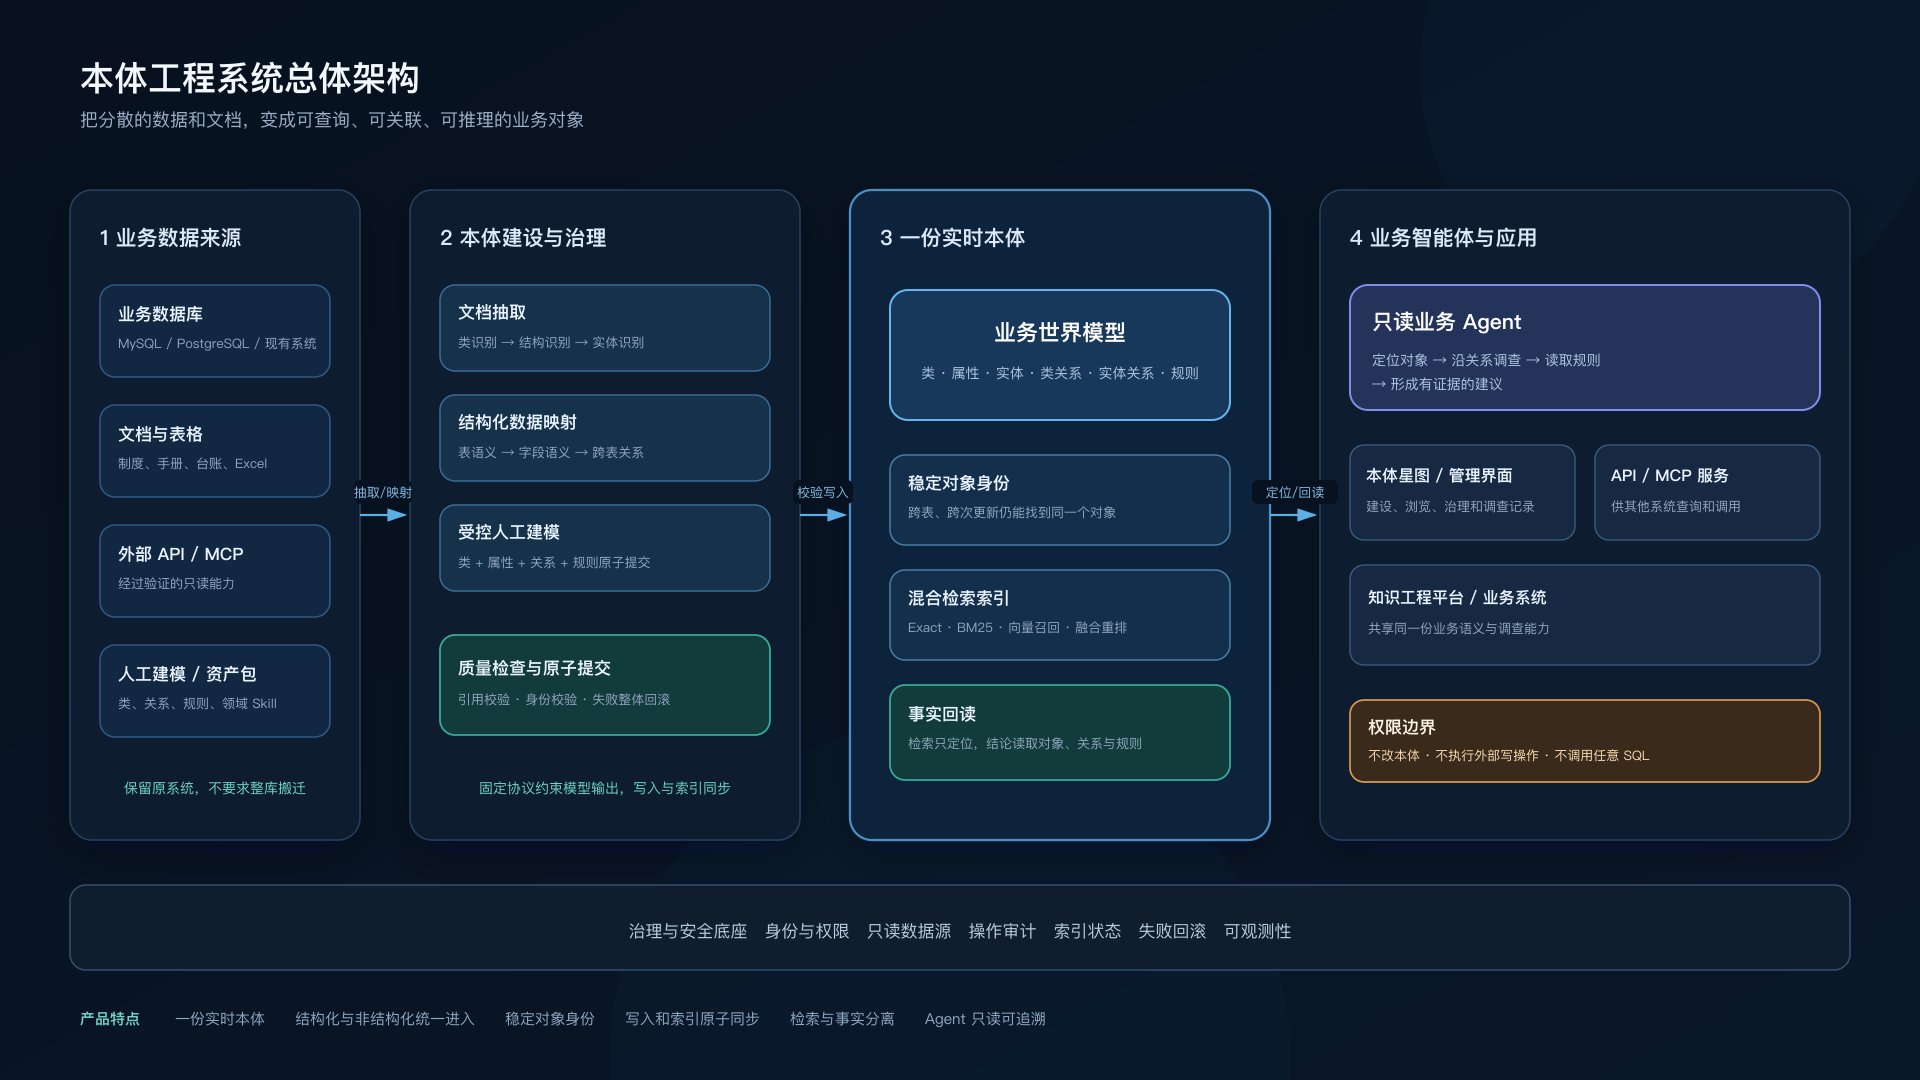Click the text 检索只定位，结论读取对象、关系与规则
The width and height of the screenshot is (1920, 1080).
point(1025,744)
